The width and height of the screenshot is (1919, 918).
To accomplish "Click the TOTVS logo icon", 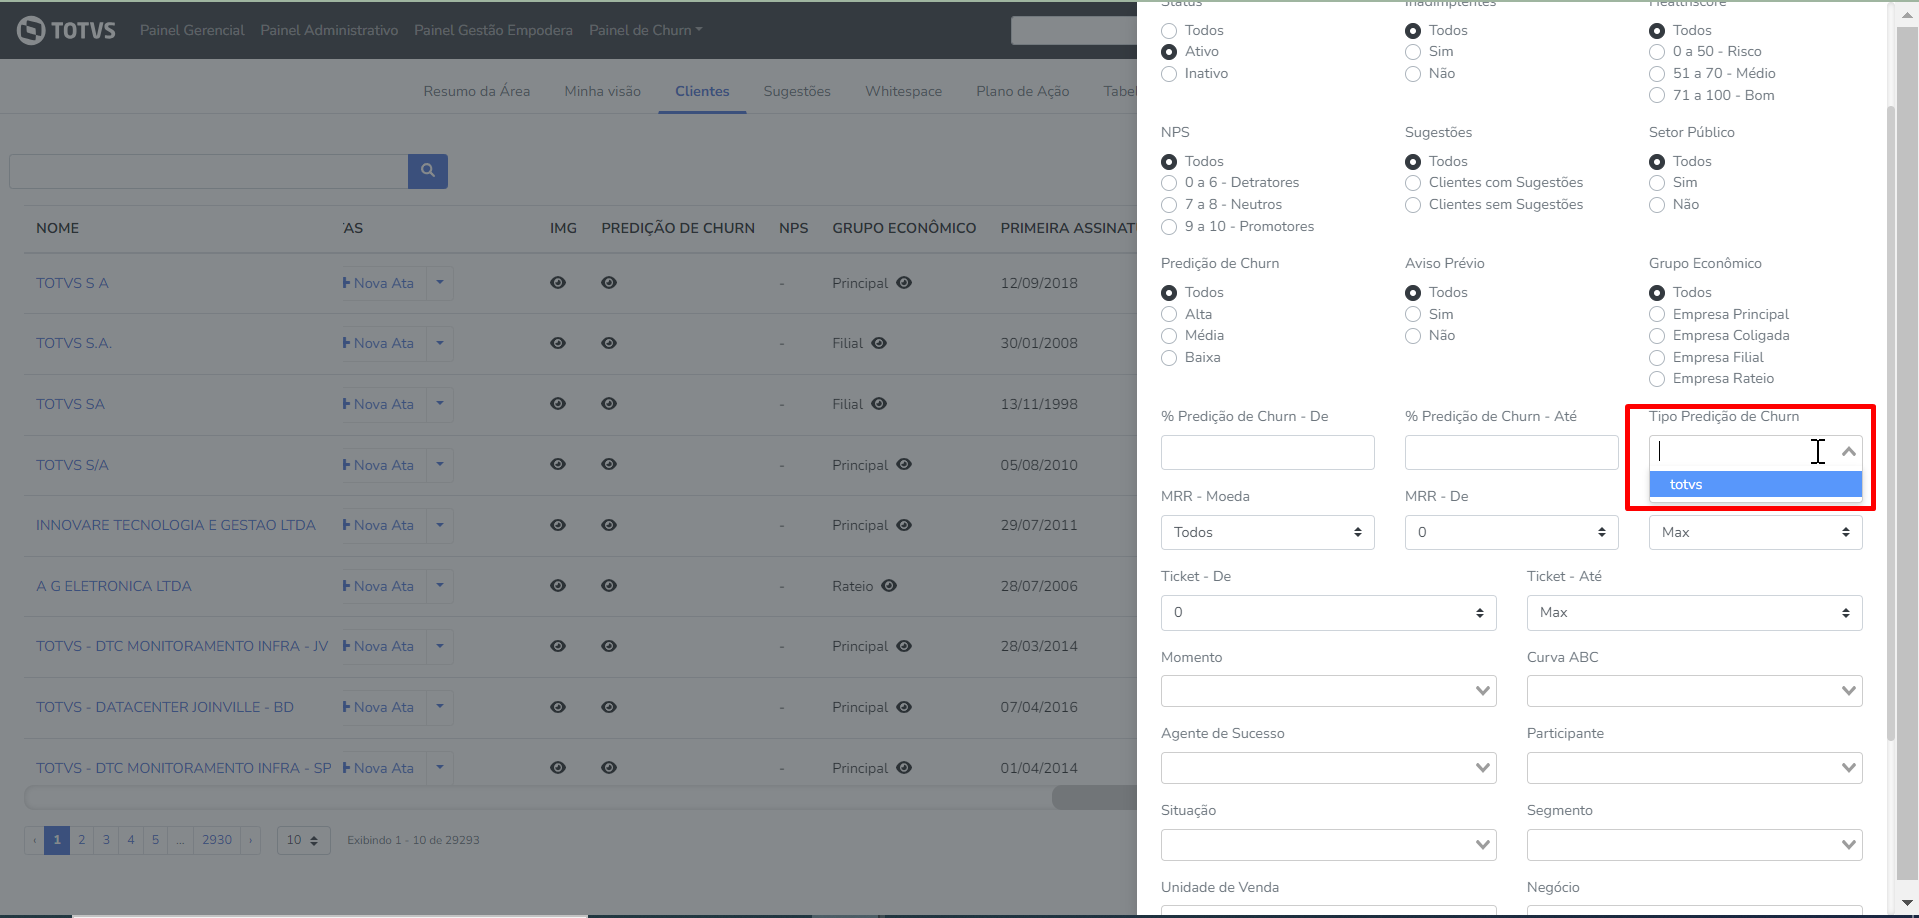I will tap(31, 30).
